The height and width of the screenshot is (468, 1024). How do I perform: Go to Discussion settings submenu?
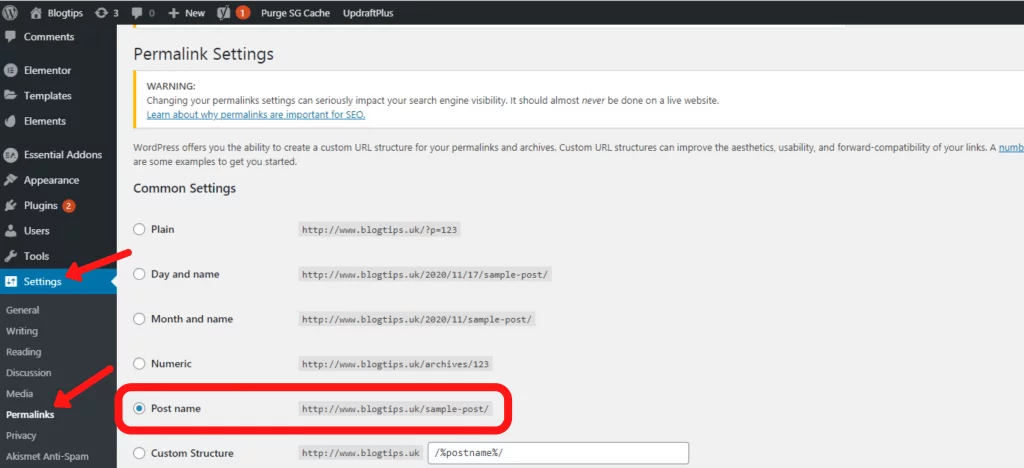(x=28, y=373)
